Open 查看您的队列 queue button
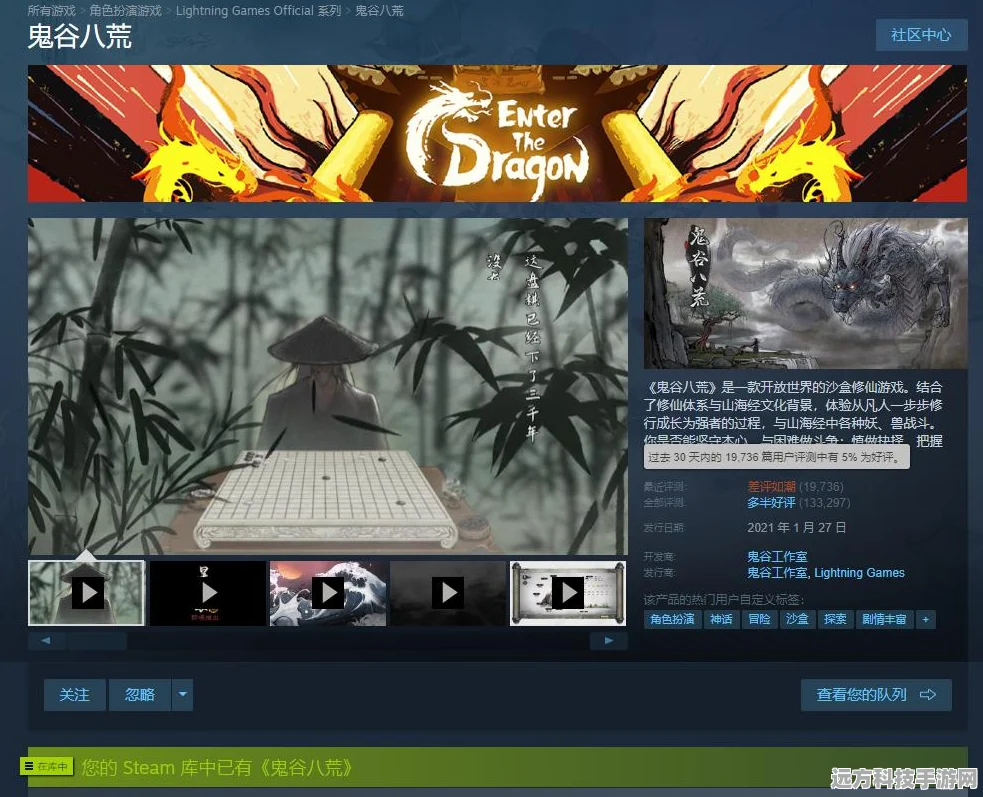983x797 pixels. click(x=876, y=694)
